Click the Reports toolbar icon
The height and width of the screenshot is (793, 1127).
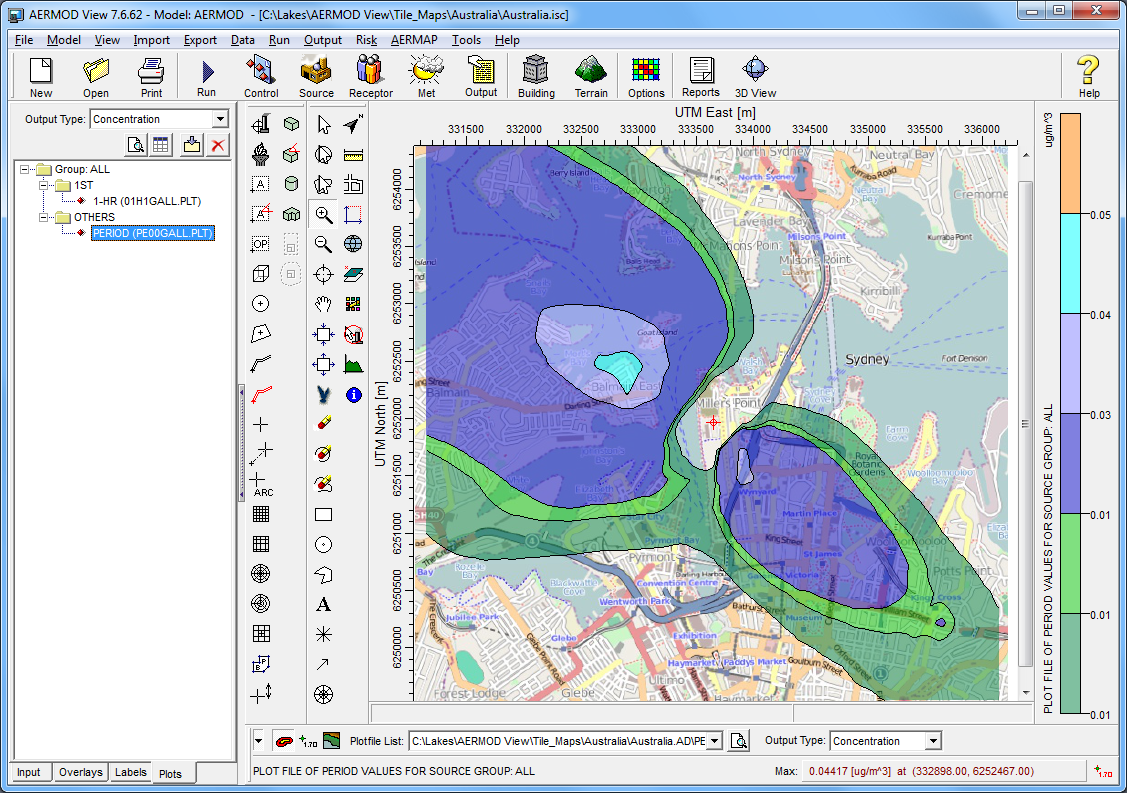700,75
